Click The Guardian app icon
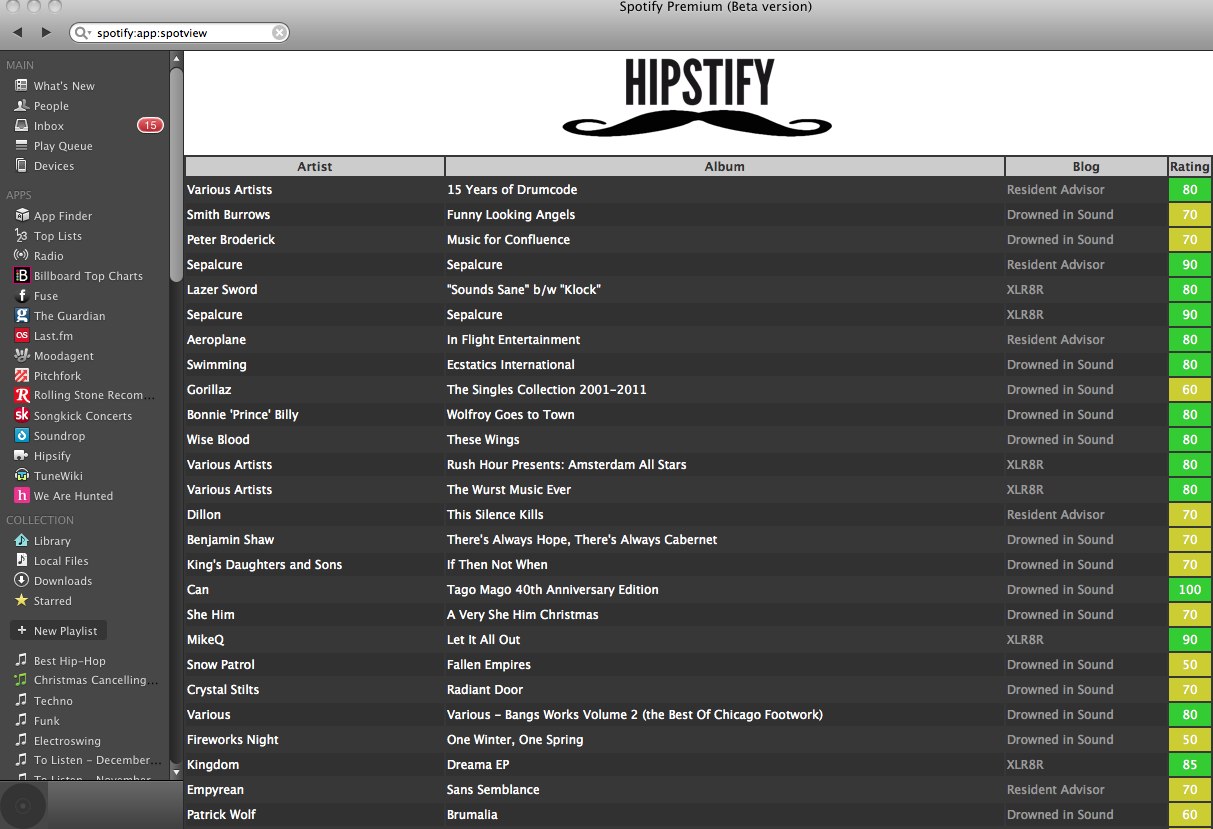This screenshot has height=829, width=1213. (22, 316)
